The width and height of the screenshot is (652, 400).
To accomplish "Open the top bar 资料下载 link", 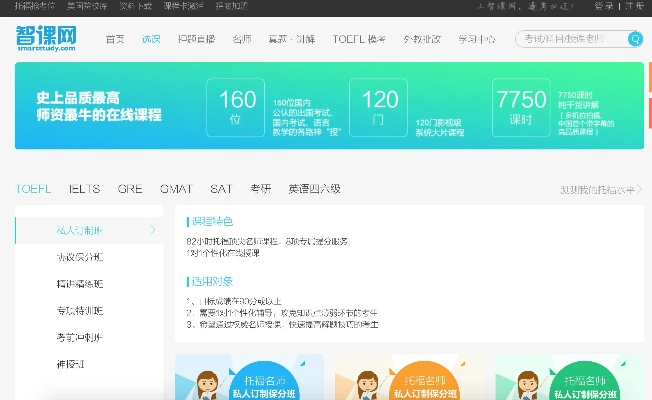I will pyautogui.click(x=136, y=6).
